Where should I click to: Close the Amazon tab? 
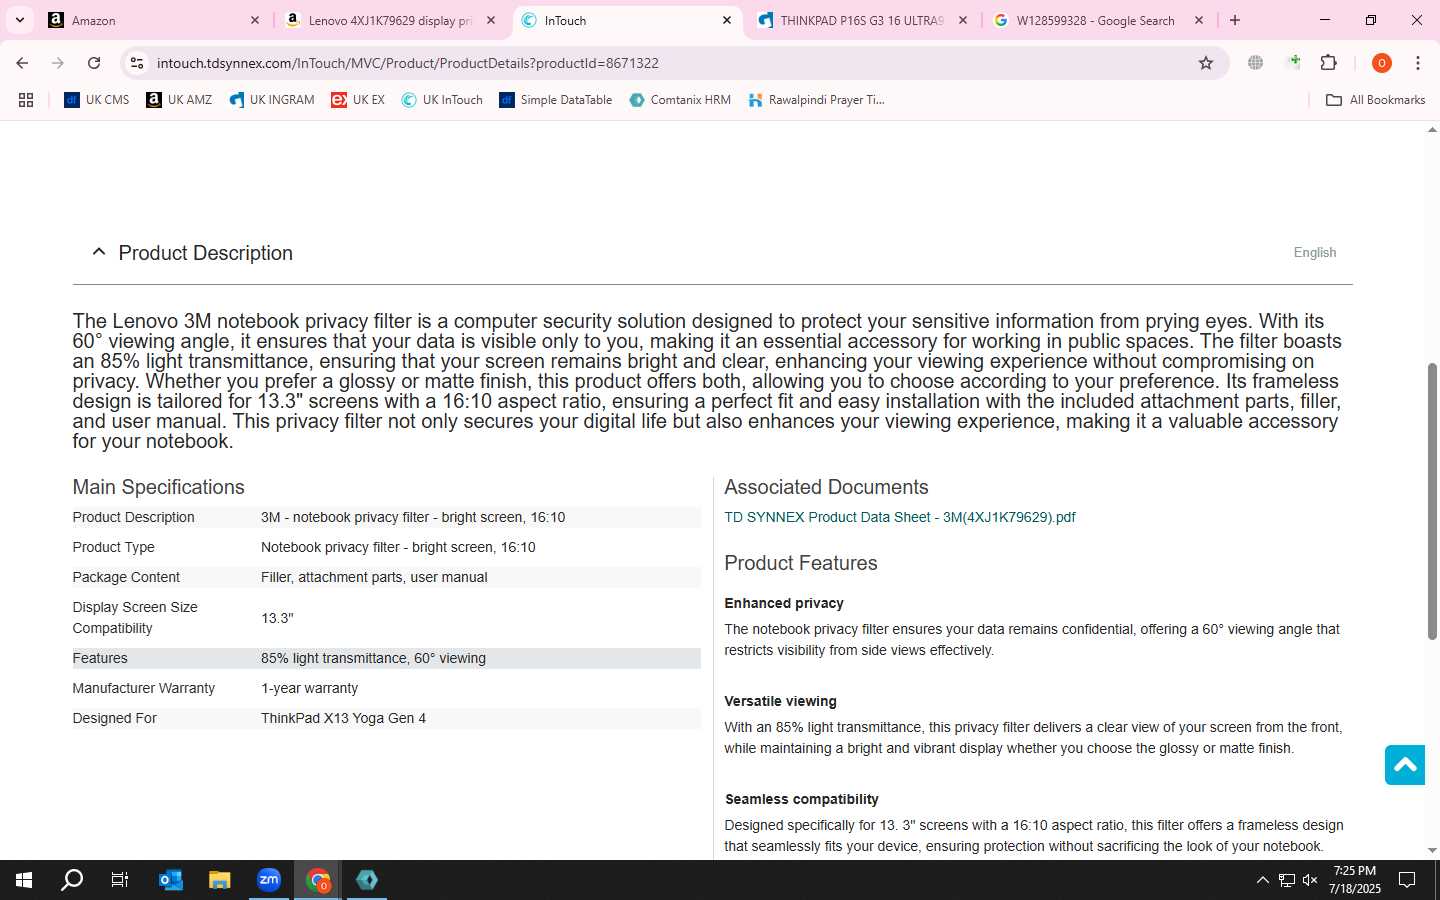(x=254, y=20)
